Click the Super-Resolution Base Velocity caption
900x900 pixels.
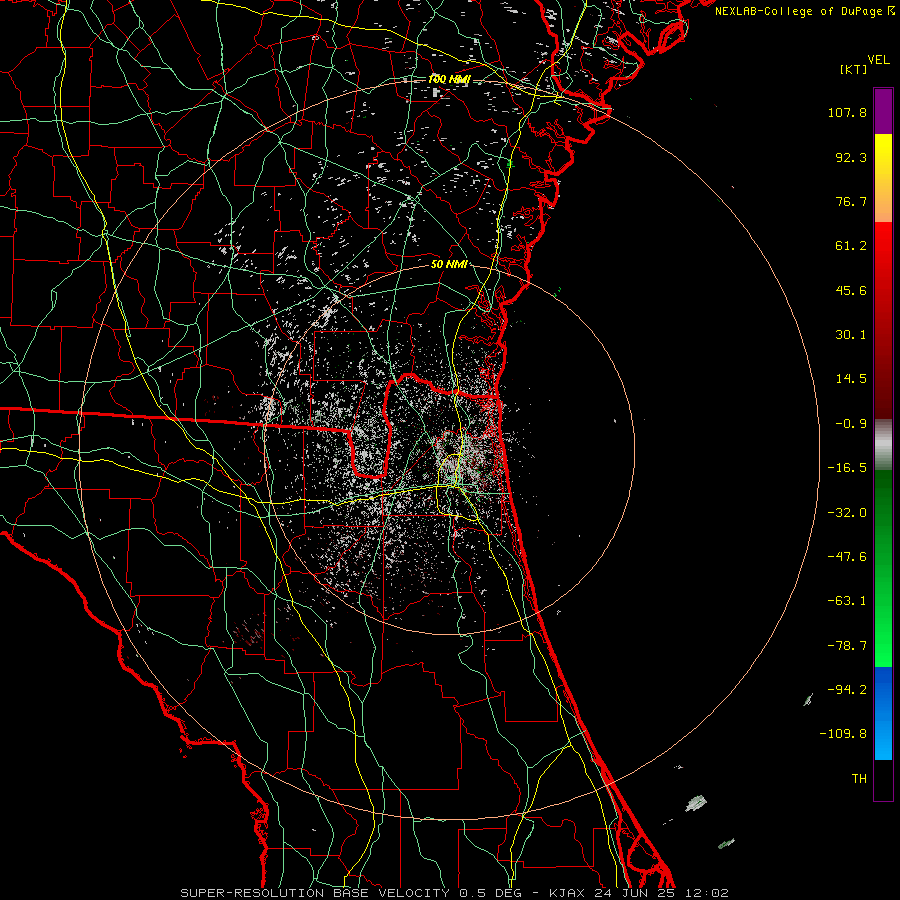(x=455, y=893)
